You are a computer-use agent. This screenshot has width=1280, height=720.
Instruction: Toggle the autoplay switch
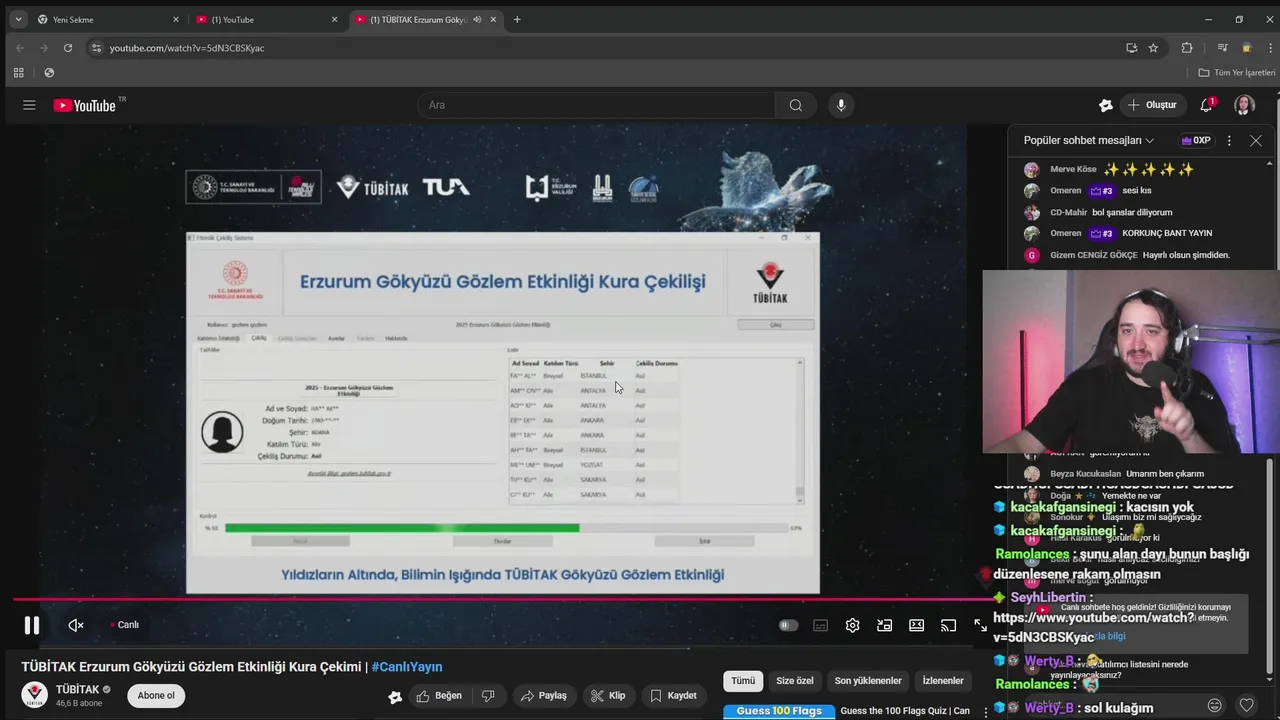pyautogui.click(x=789, y=625)
